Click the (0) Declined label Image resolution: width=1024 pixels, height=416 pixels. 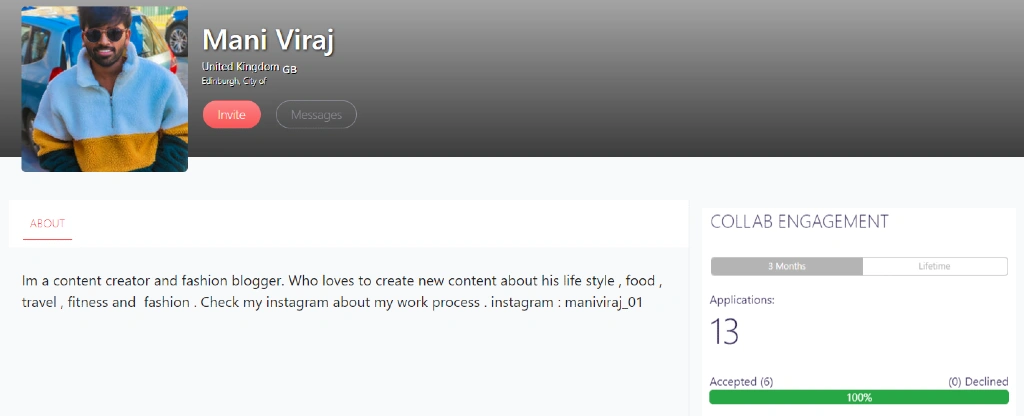pos(978,382)
